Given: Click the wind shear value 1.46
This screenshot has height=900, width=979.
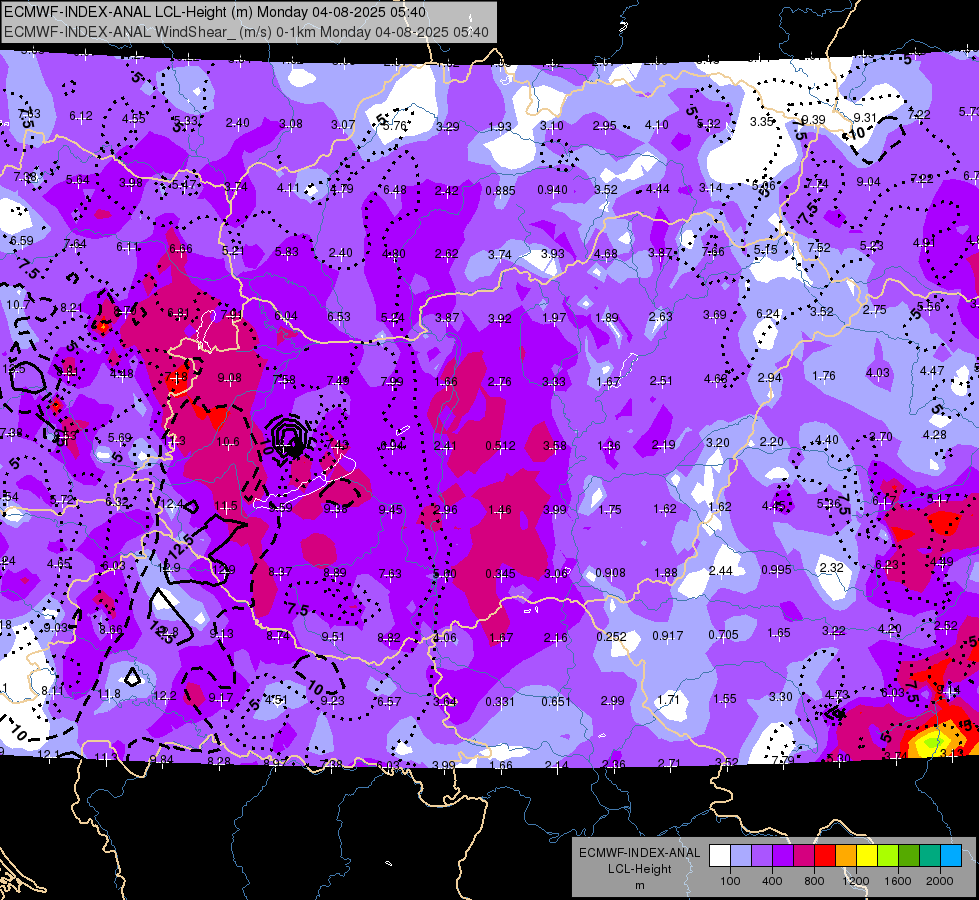Looking at the screenshot, I should click(500, 510).
